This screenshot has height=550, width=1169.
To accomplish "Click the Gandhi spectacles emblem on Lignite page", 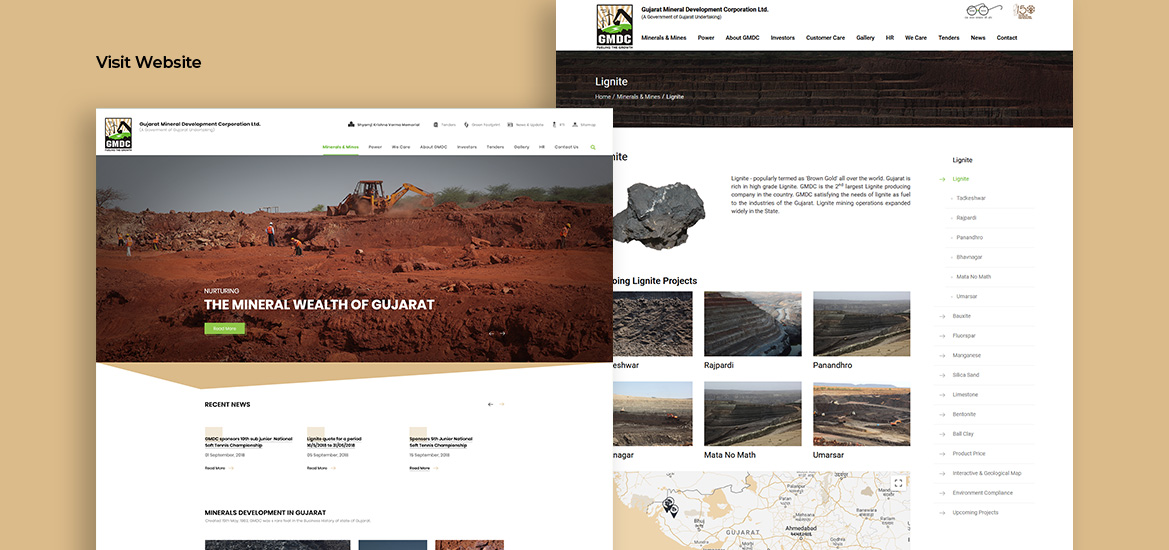I will (x=984, y=10).
